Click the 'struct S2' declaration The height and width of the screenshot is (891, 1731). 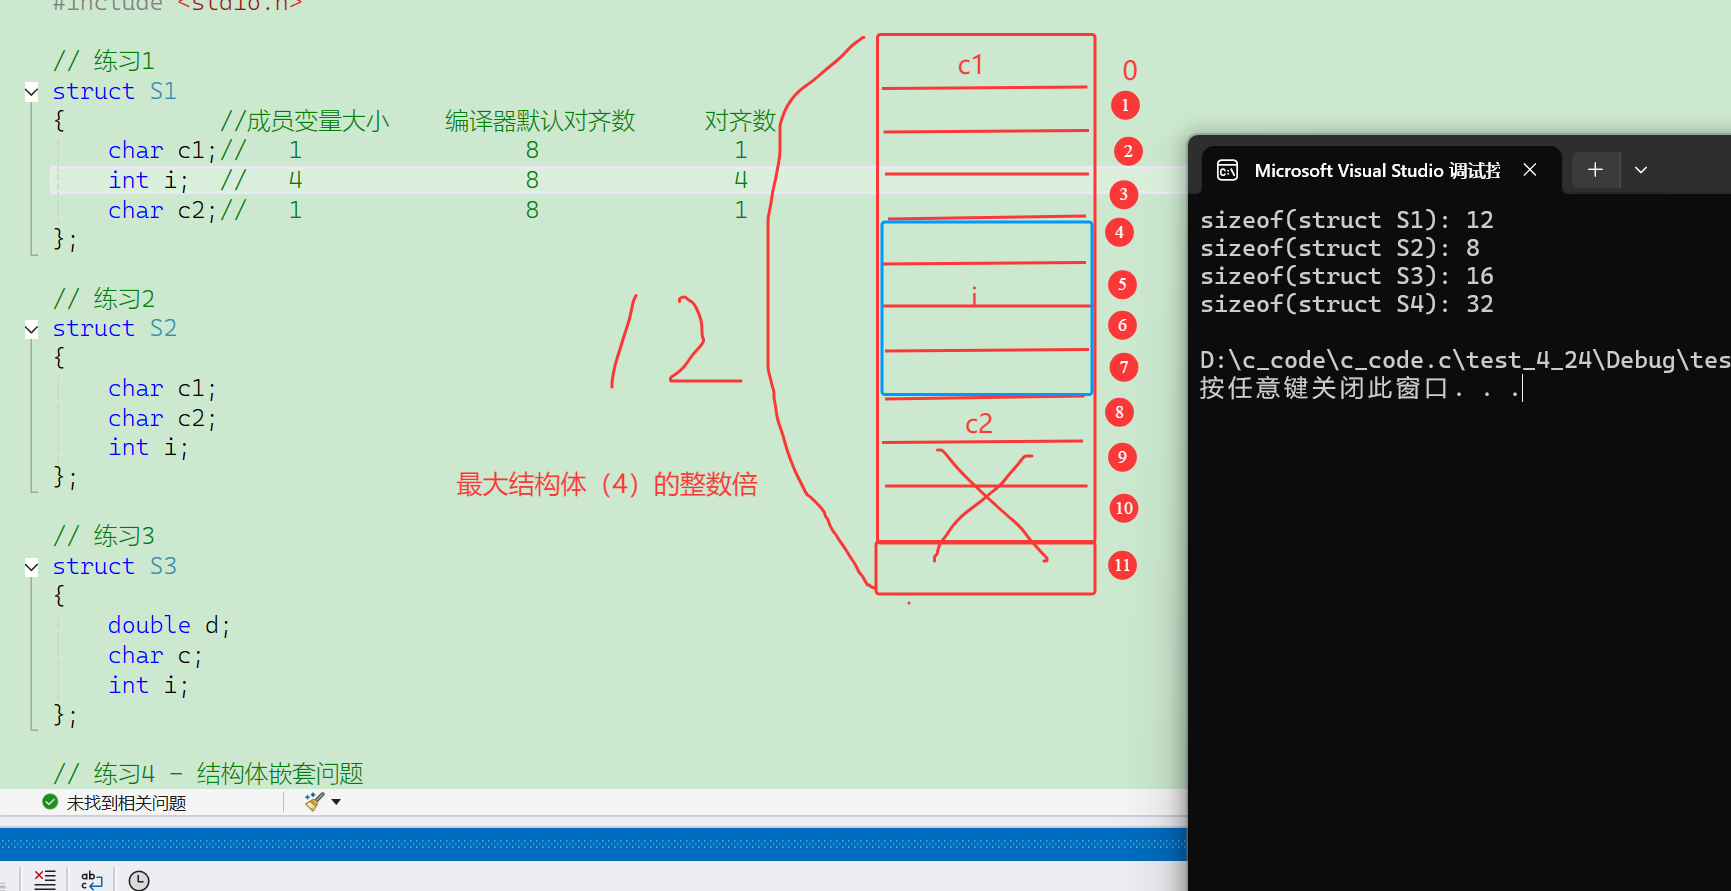pyautogui.click(x=114, y=328)
